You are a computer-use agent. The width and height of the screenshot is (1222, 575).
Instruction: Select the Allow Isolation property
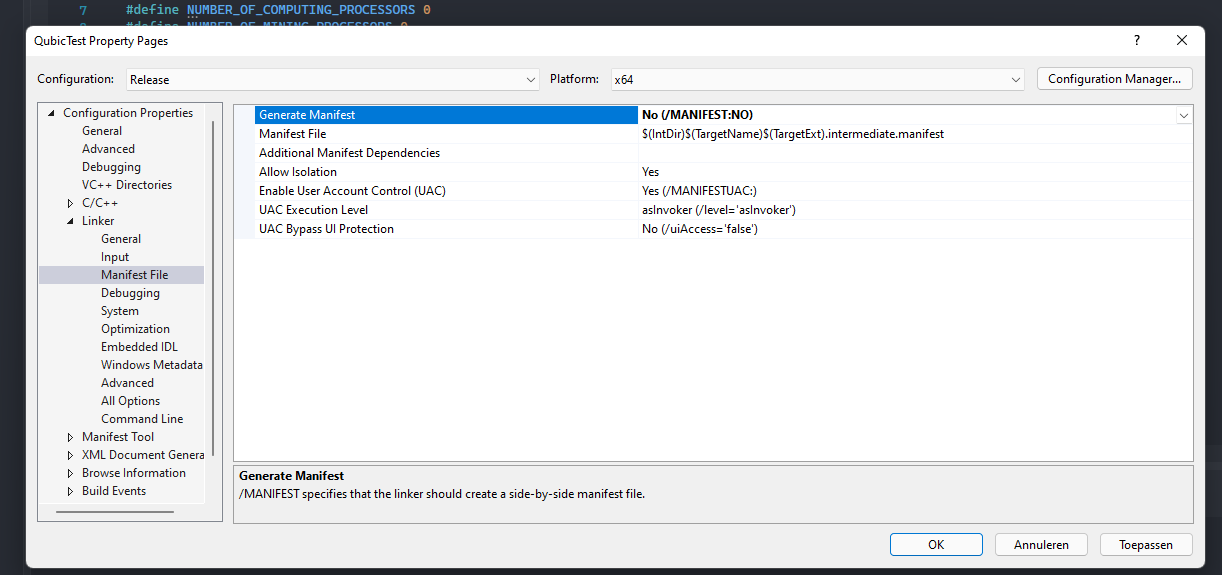(x=298, y=172)
